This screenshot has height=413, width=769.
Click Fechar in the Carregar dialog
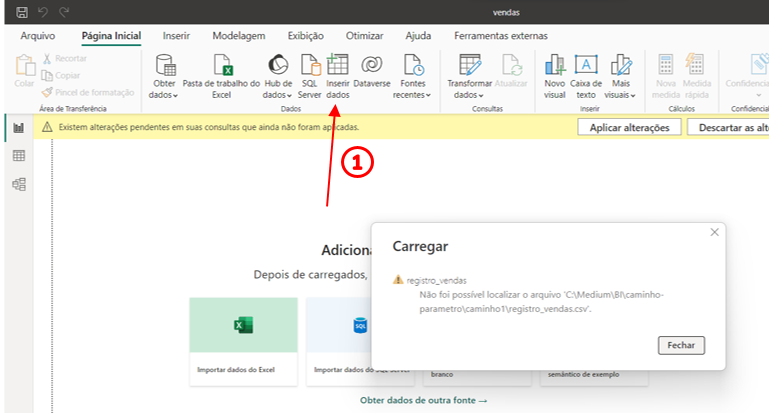pos(681,345)
